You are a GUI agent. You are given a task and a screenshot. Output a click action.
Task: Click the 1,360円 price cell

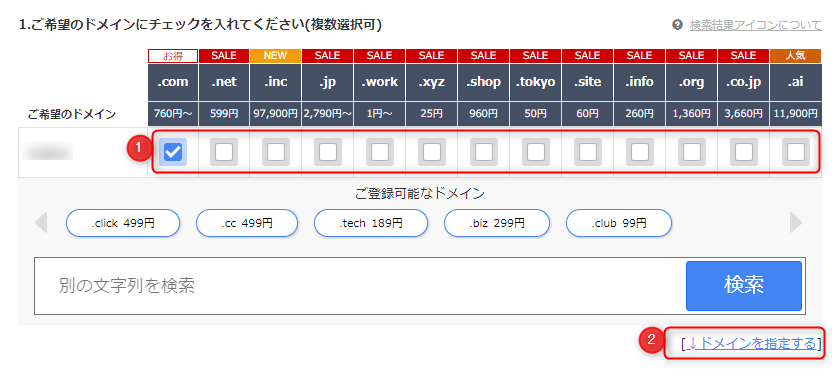pyautogui.click(x=692, y=113)
